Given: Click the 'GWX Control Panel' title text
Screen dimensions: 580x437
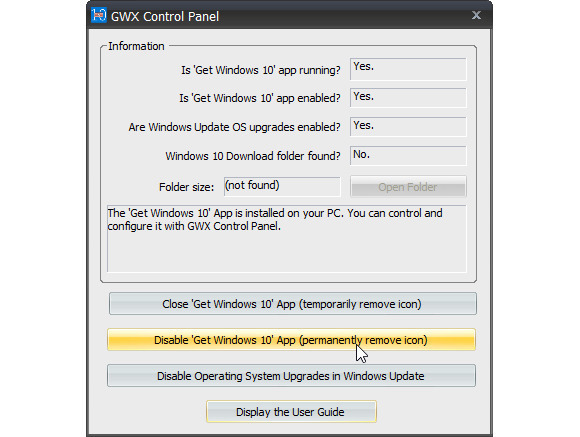Looking at the screenshot, I should click(x=165, y=17).
